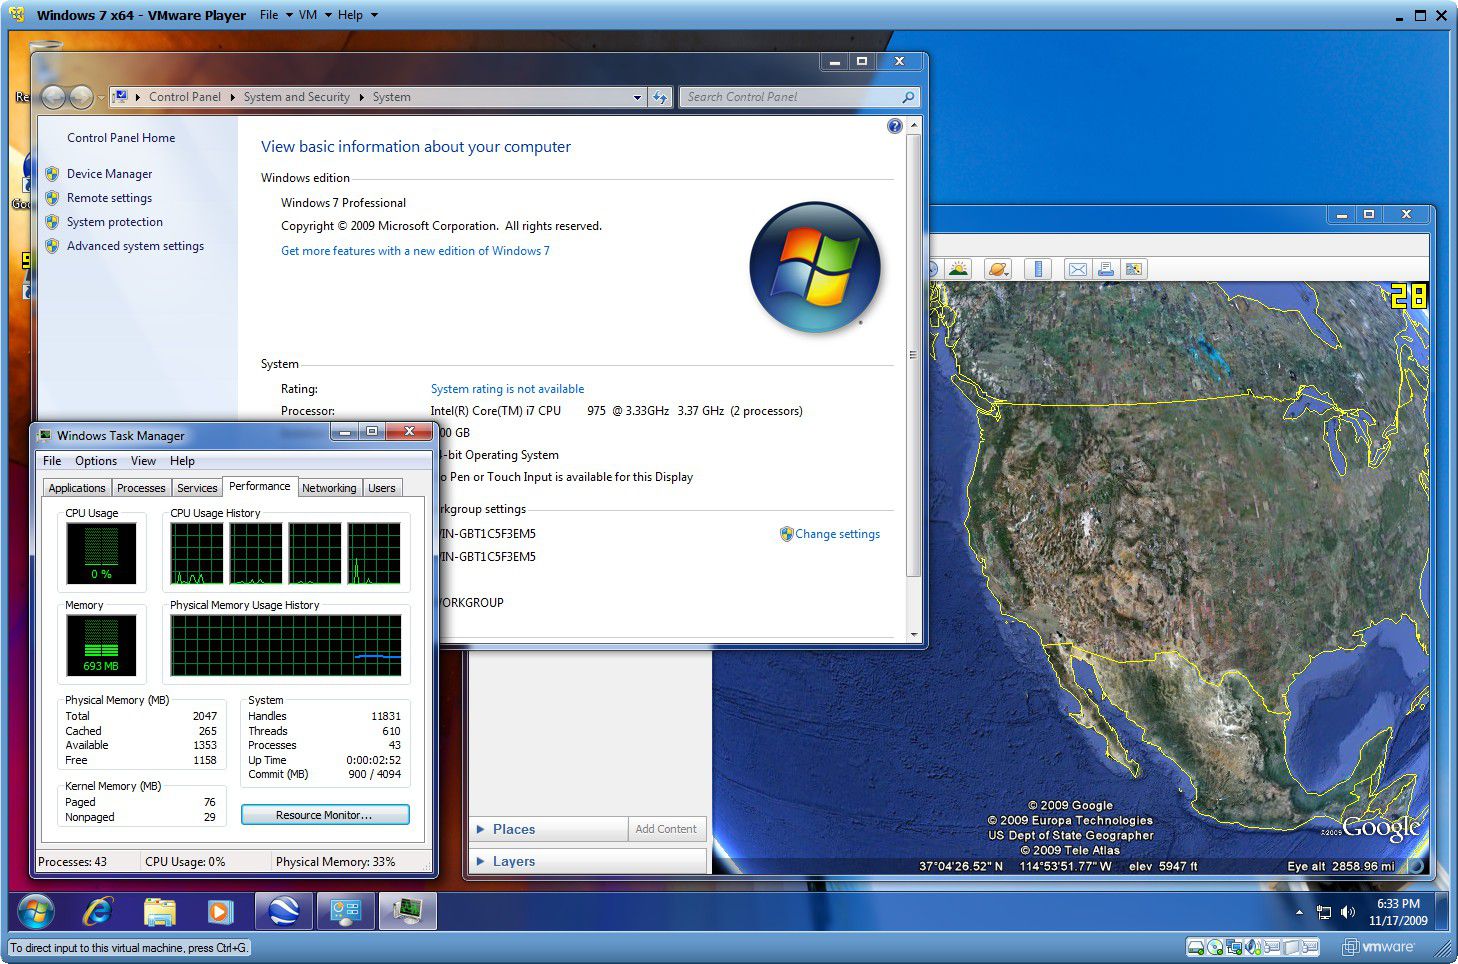Open VMware Player Help menu
This screenshot has height=964, width=1458.
coord(357,15)
